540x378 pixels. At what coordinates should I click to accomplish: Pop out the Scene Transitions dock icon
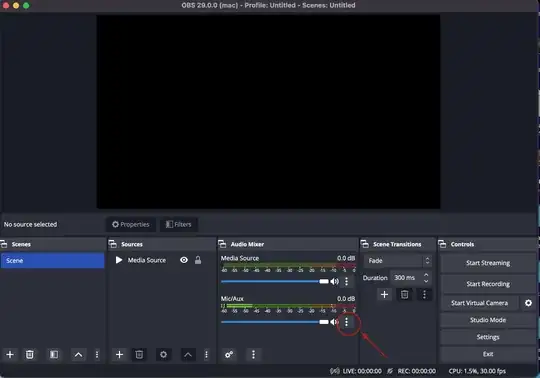365,244
